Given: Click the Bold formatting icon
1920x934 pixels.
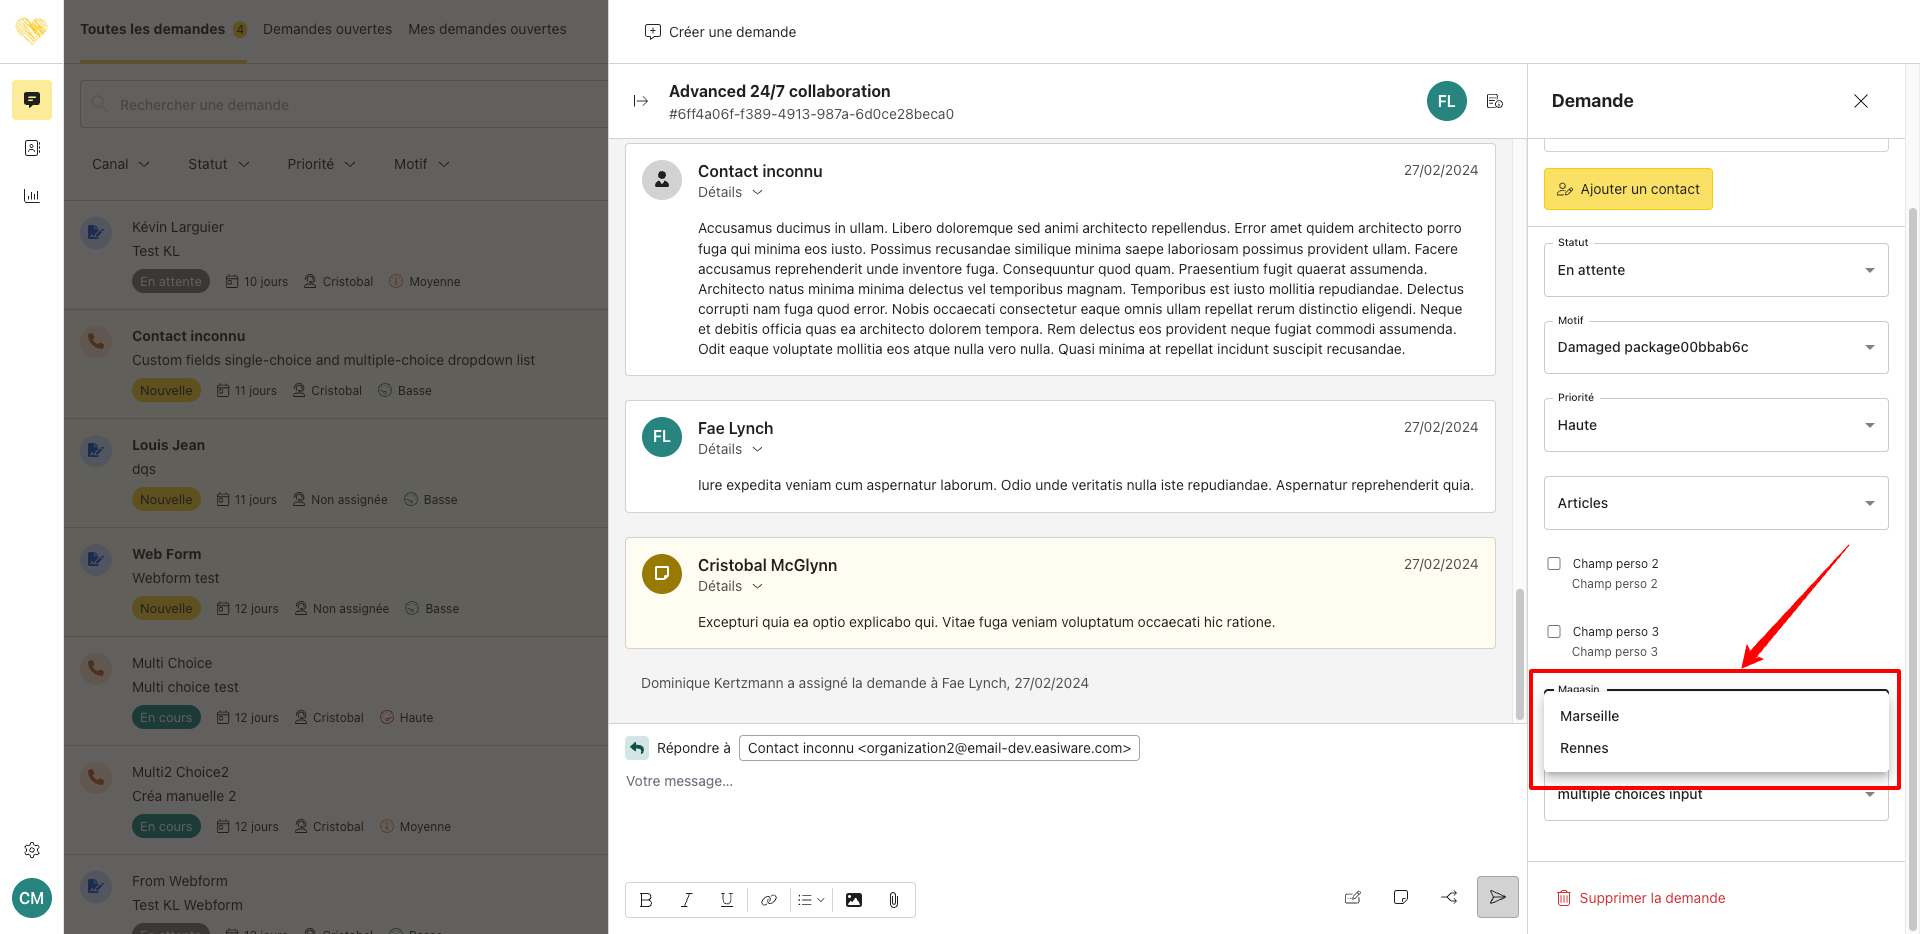Looking at the screenshot, I should tap(646, 900).
